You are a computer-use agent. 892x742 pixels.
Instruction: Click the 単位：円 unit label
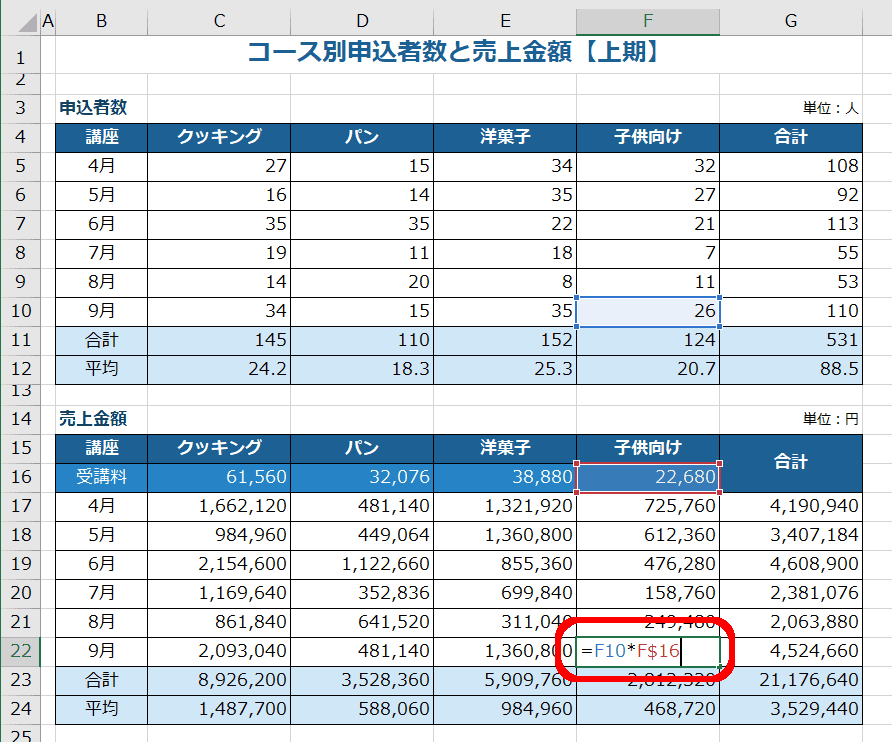coord(830,419)
